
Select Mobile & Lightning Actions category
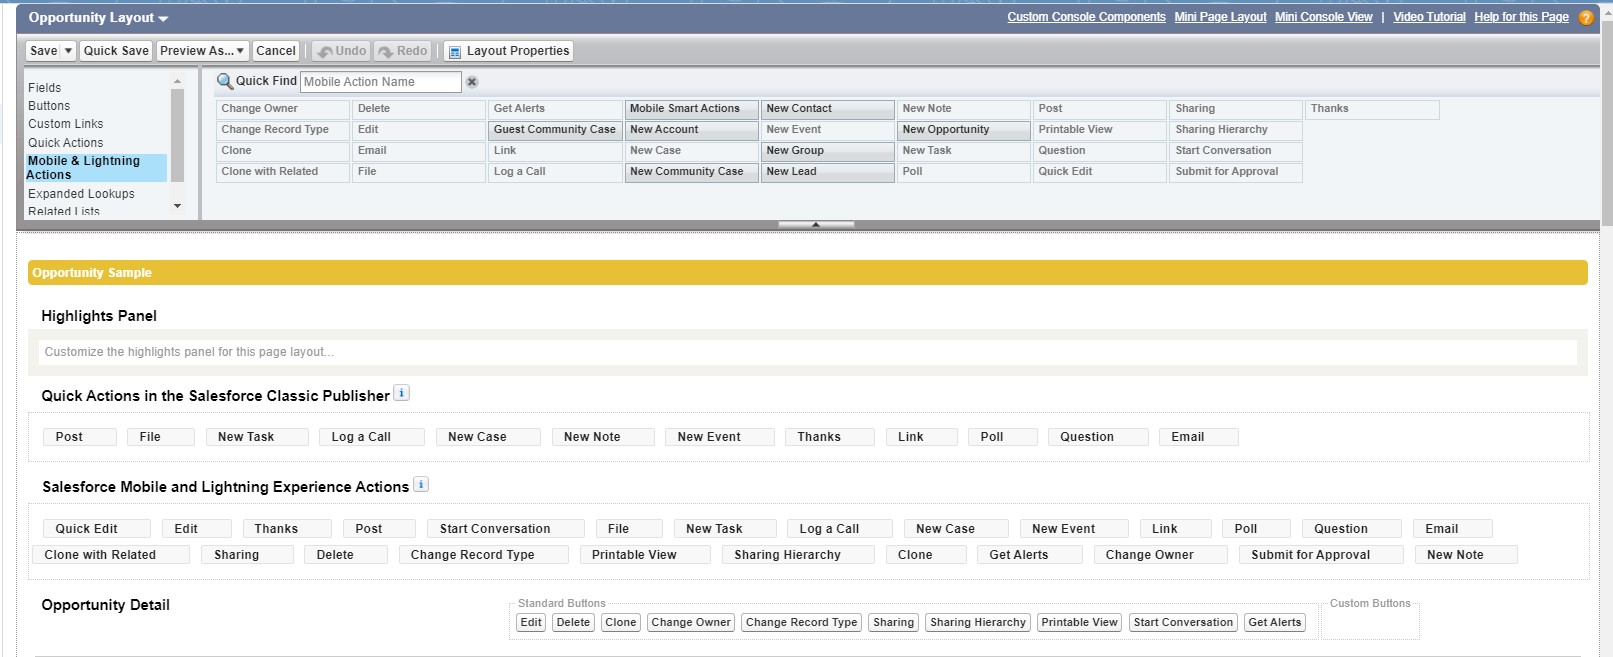click(x=96, y=168)
